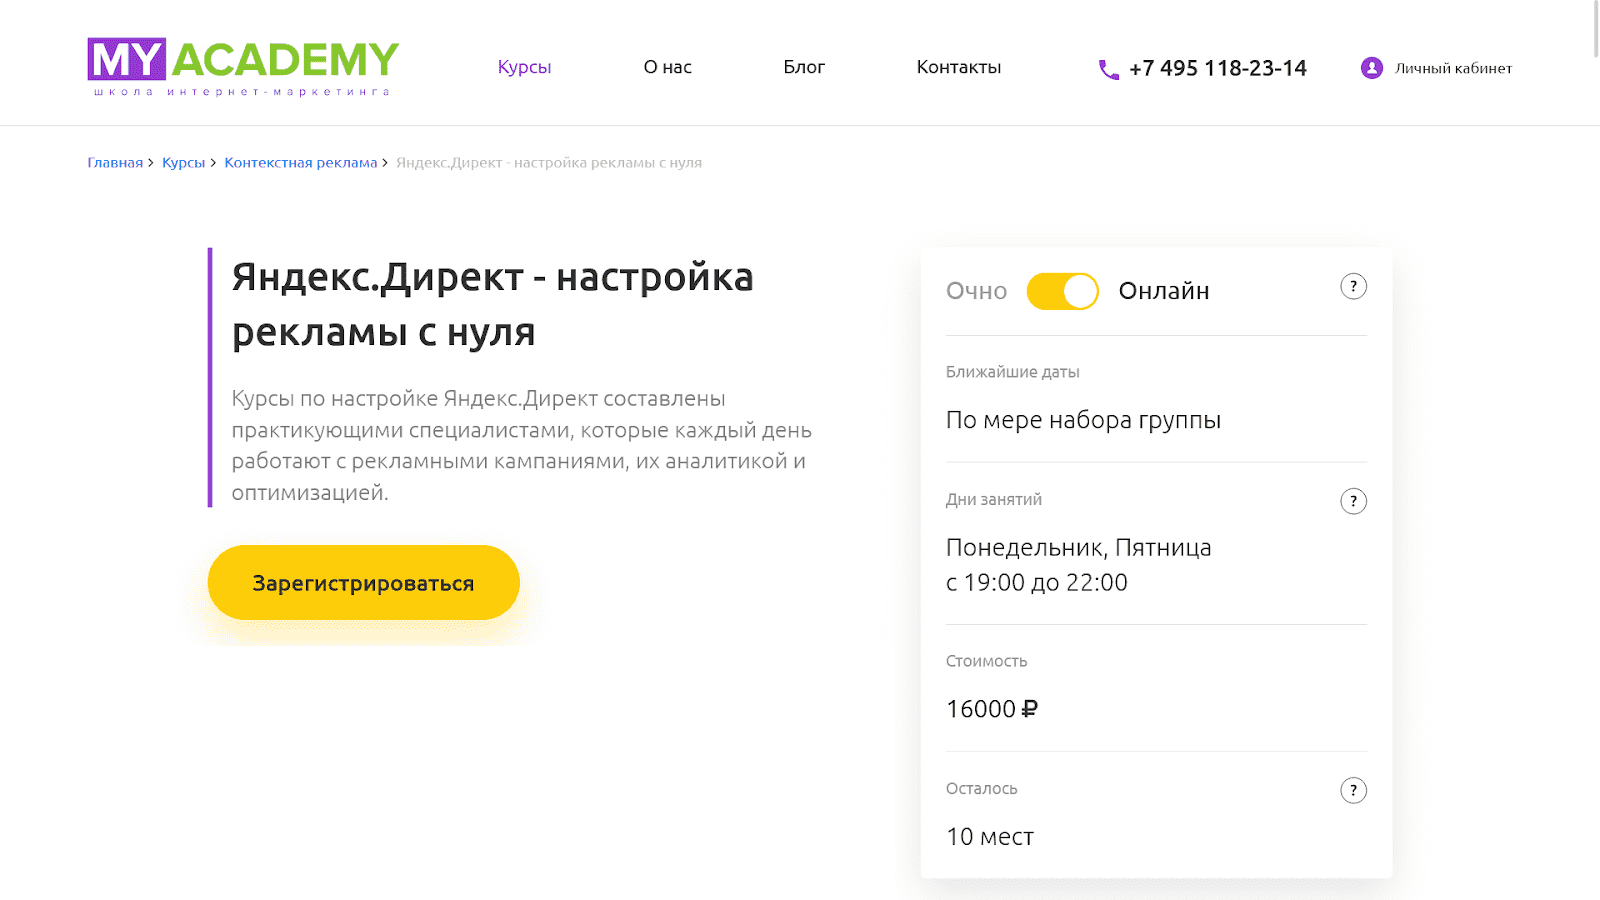The image size is (1600, 900).
Task: Click the user profile avatar icon
Action: [x=1371, y=68]
